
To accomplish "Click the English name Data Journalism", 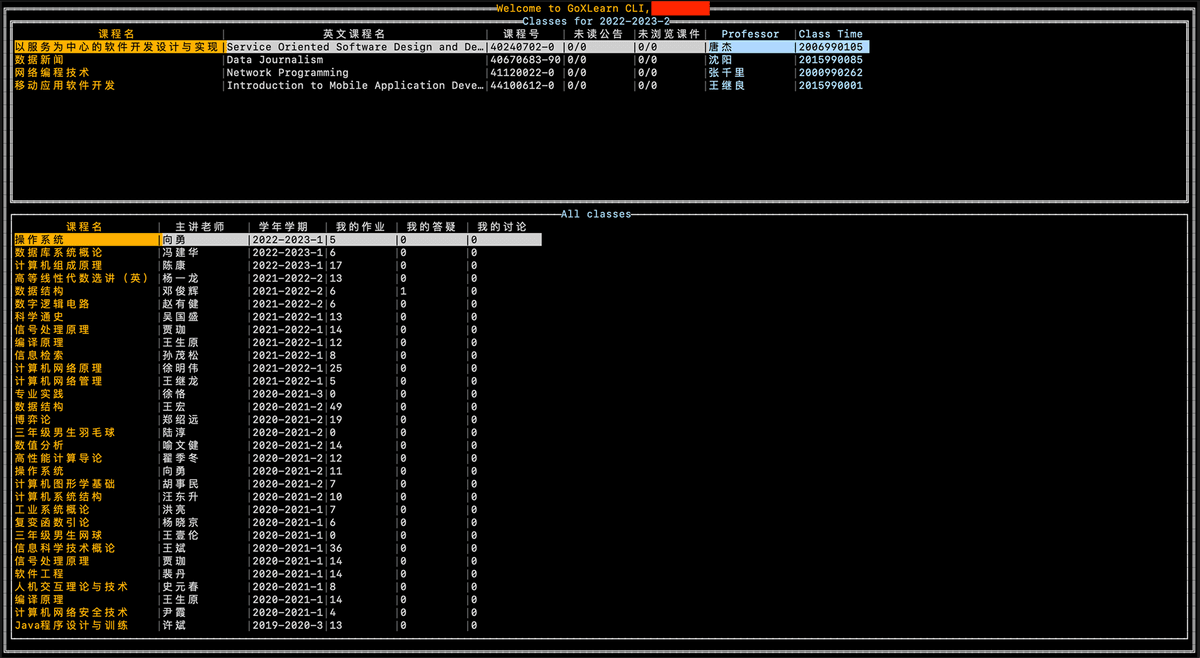I will point(275,60).
